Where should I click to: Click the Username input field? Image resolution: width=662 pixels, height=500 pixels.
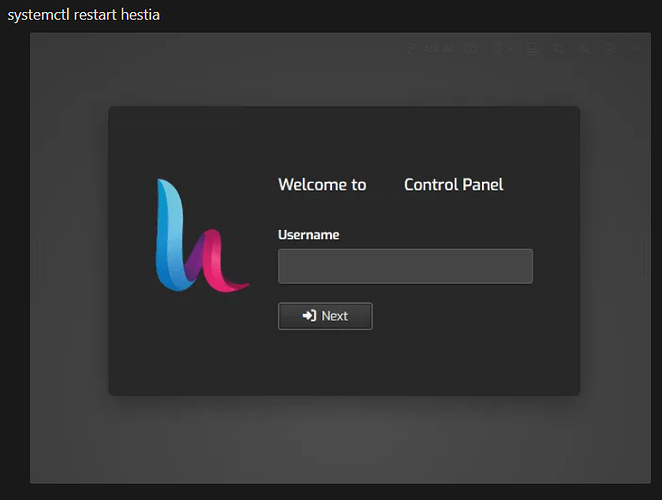point(405,266)
